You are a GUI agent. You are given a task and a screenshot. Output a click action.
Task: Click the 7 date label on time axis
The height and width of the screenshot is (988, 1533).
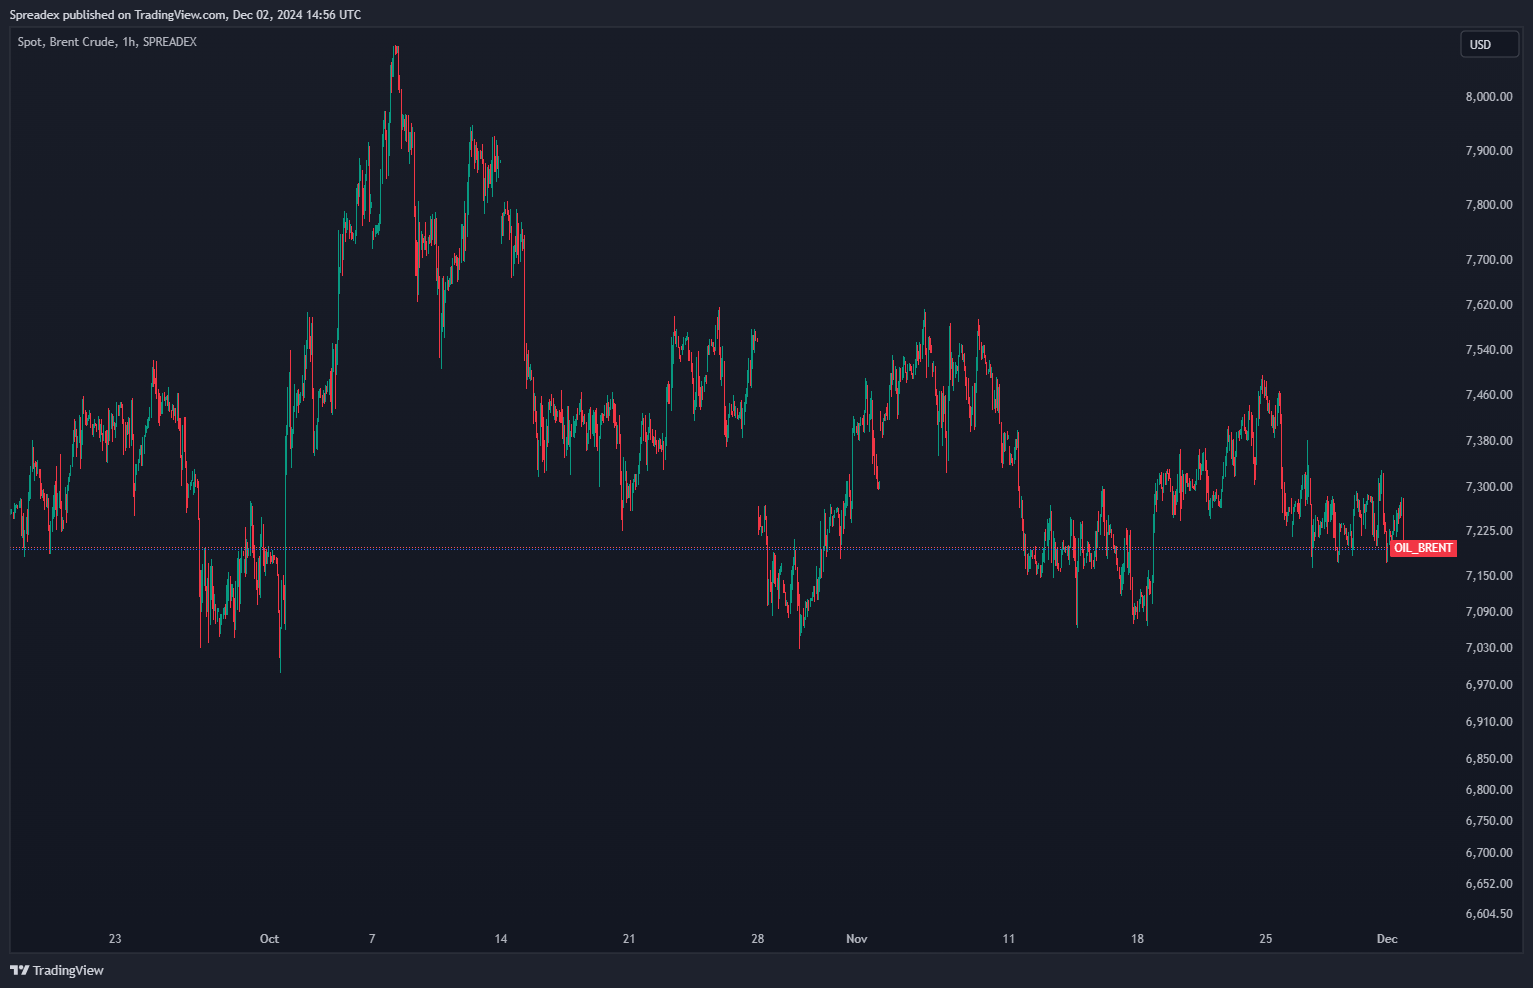click(x=372, y=939)
